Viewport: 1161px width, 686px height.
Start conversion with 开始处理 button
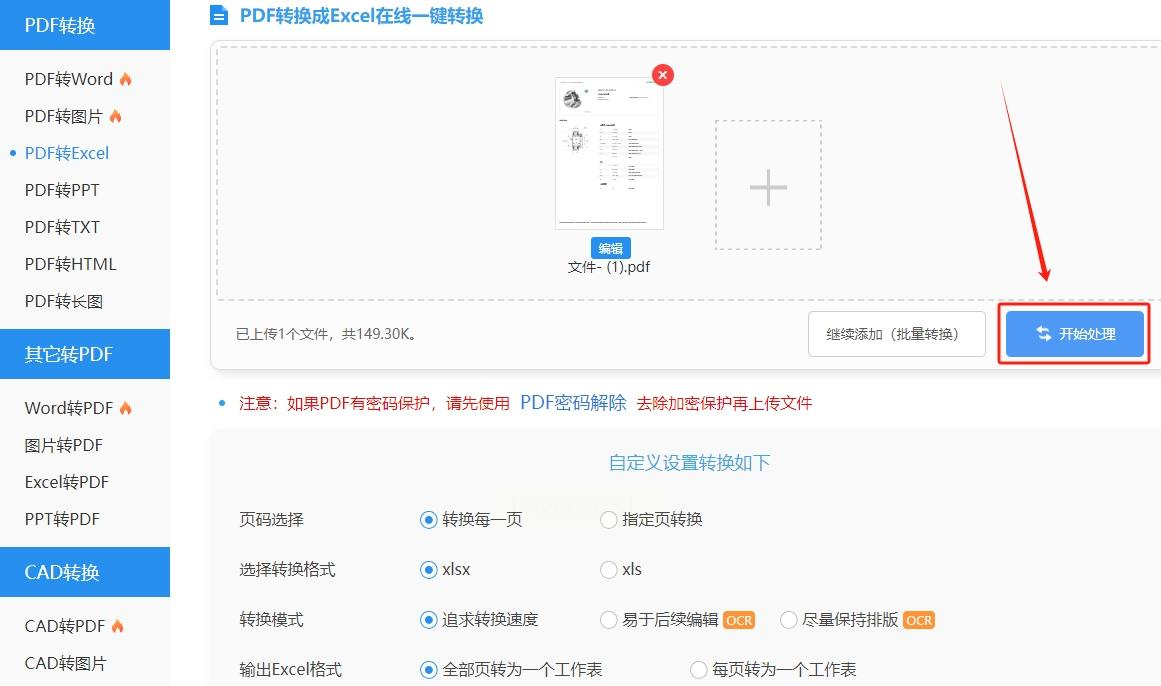[1074, 334]
